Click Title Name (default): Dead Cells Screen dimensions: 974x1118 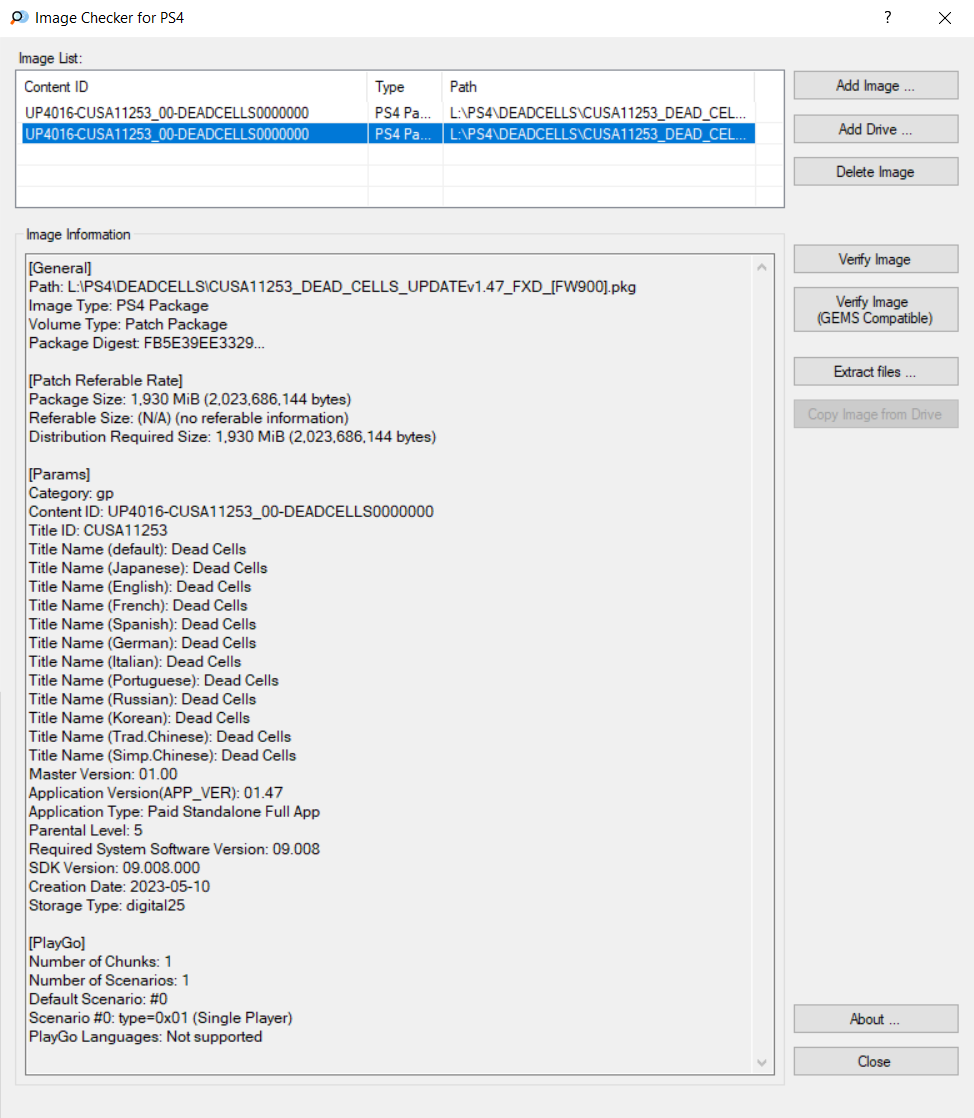137,549
